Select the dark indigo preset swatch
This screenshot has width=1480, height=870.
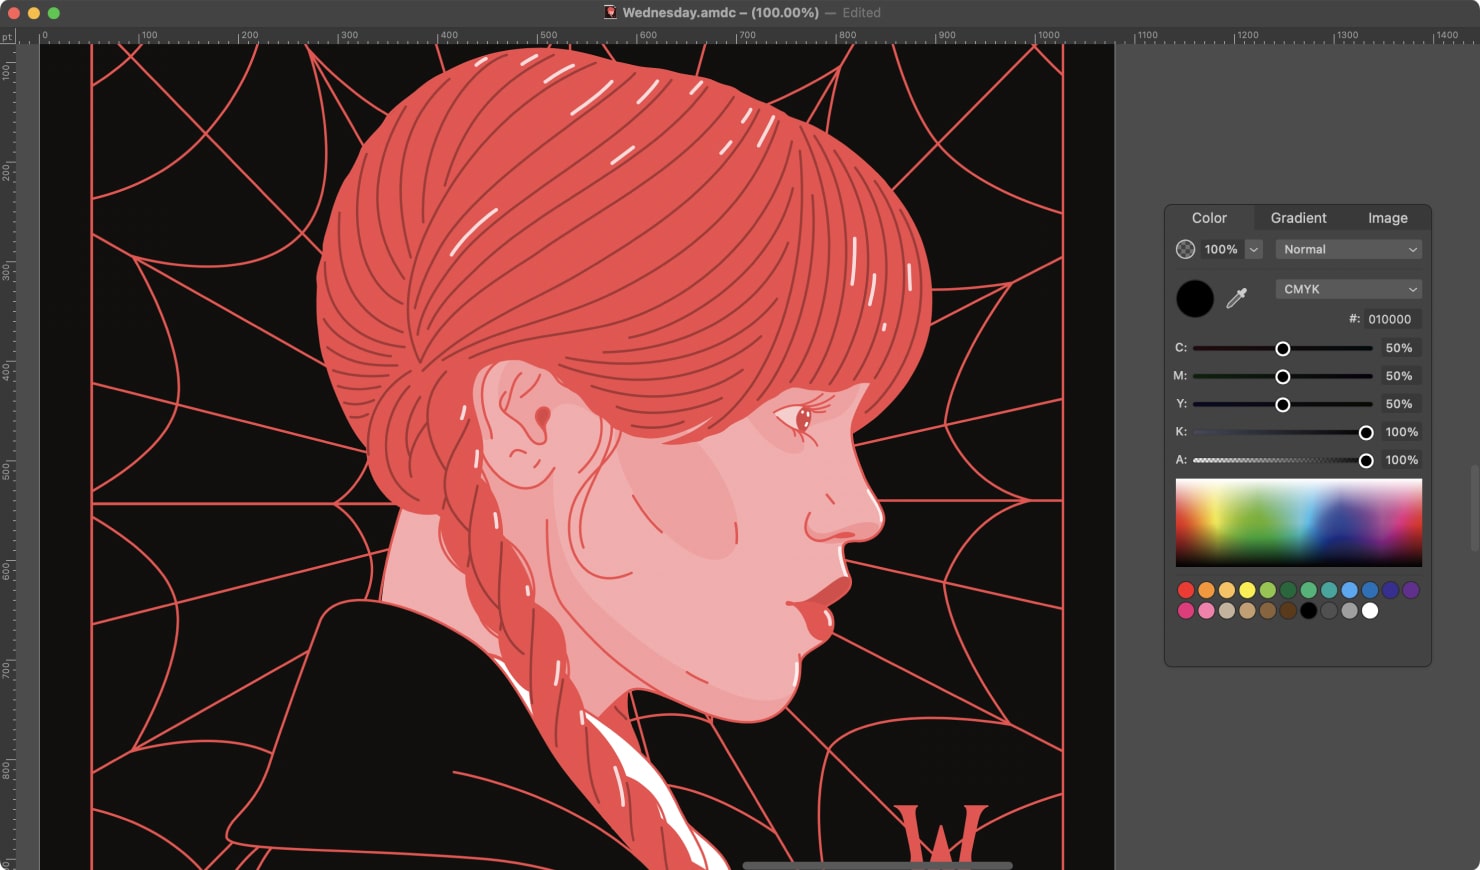pos(1390,590)
